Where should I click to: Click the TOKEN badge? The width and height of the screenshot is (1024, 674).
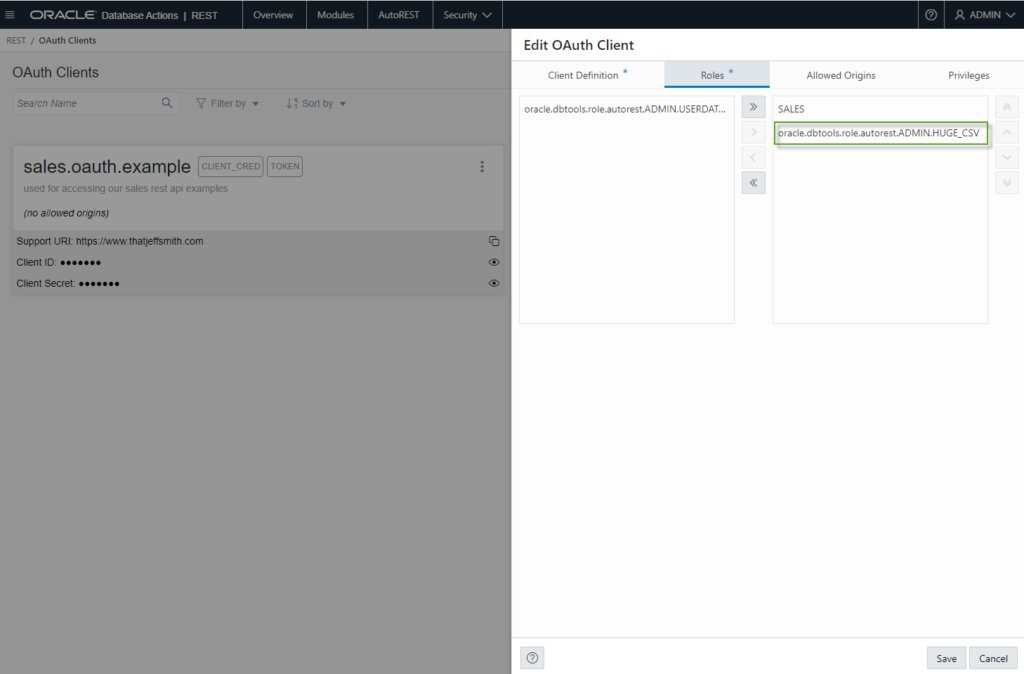tap(285, 167)
